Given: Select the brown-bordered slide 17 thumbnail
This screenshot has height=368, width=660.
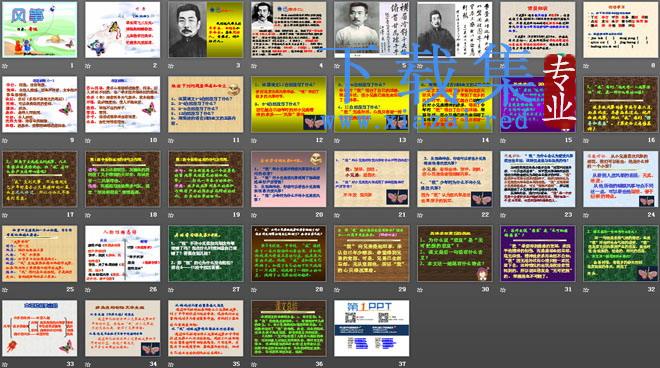Looking at the screenshot, I should 40,179.
